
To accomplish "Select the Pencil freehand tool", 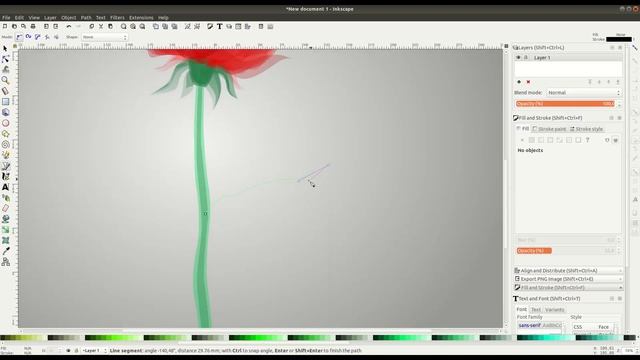I will [5, 155].
